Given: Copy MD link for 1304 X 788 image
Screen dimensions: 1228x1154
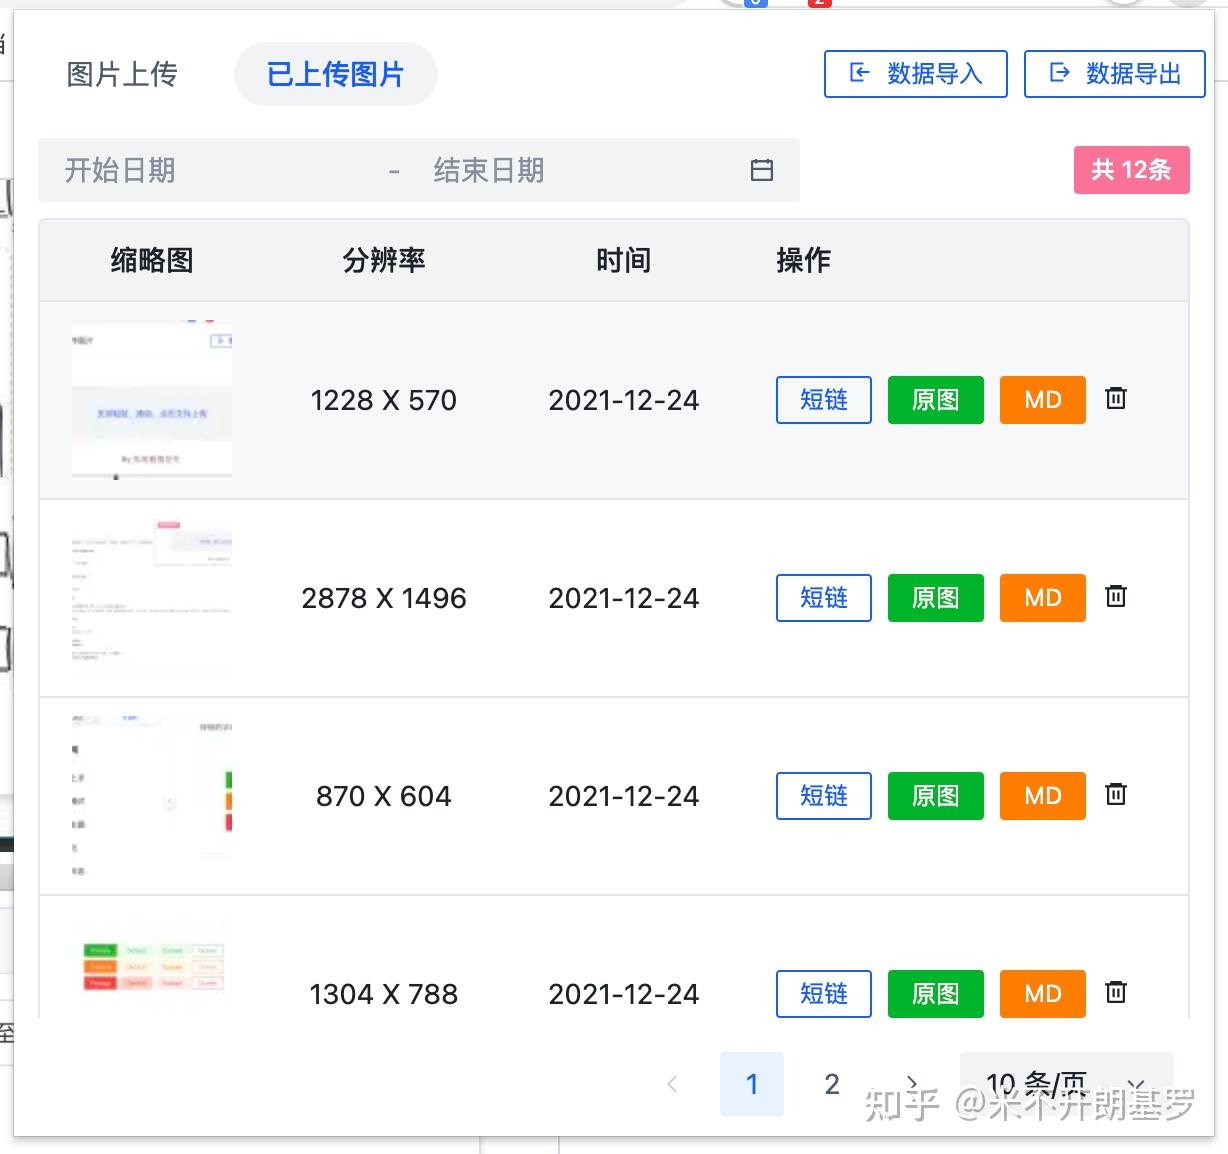Looking at the screenshot, I should pos(1043,994).
